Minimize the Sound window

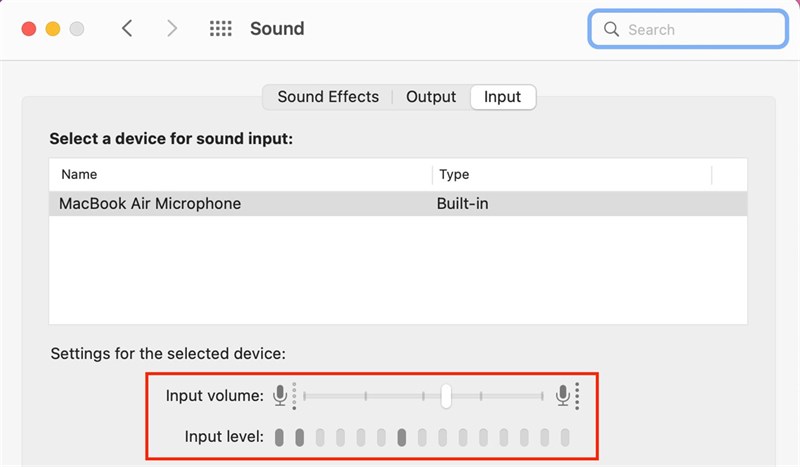click(53, 29)
